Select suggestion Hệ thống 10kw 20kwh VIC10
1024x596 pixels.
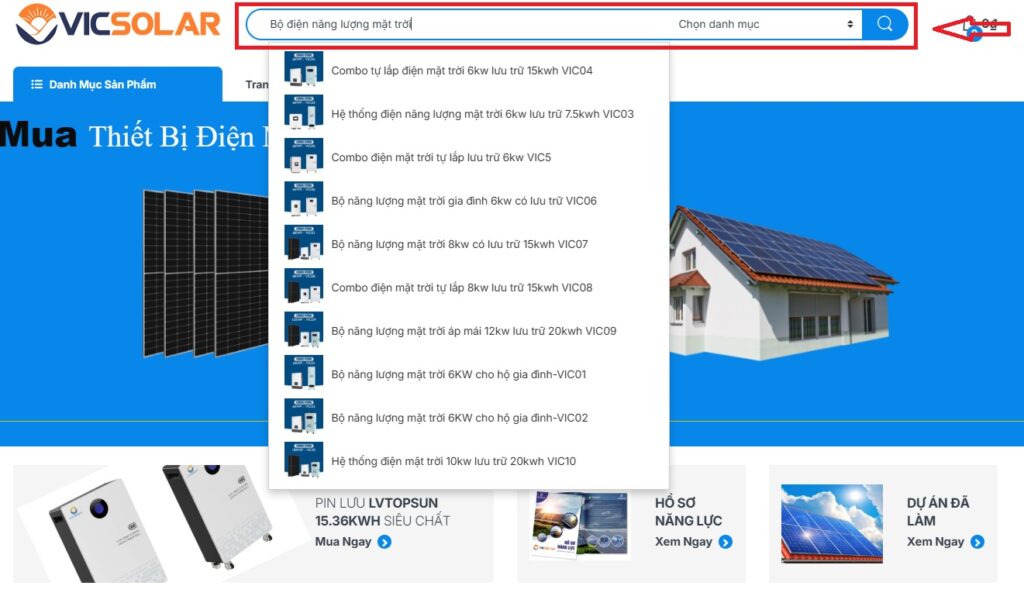pyautogui.click(x=453, y=461)
